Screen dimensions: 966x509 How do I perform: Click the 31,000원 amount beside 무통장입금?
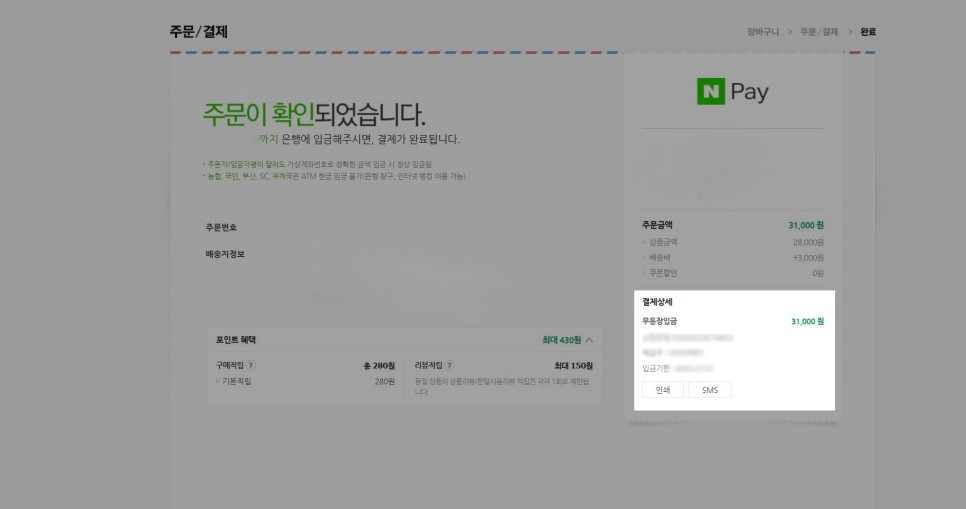click(807, 322)
